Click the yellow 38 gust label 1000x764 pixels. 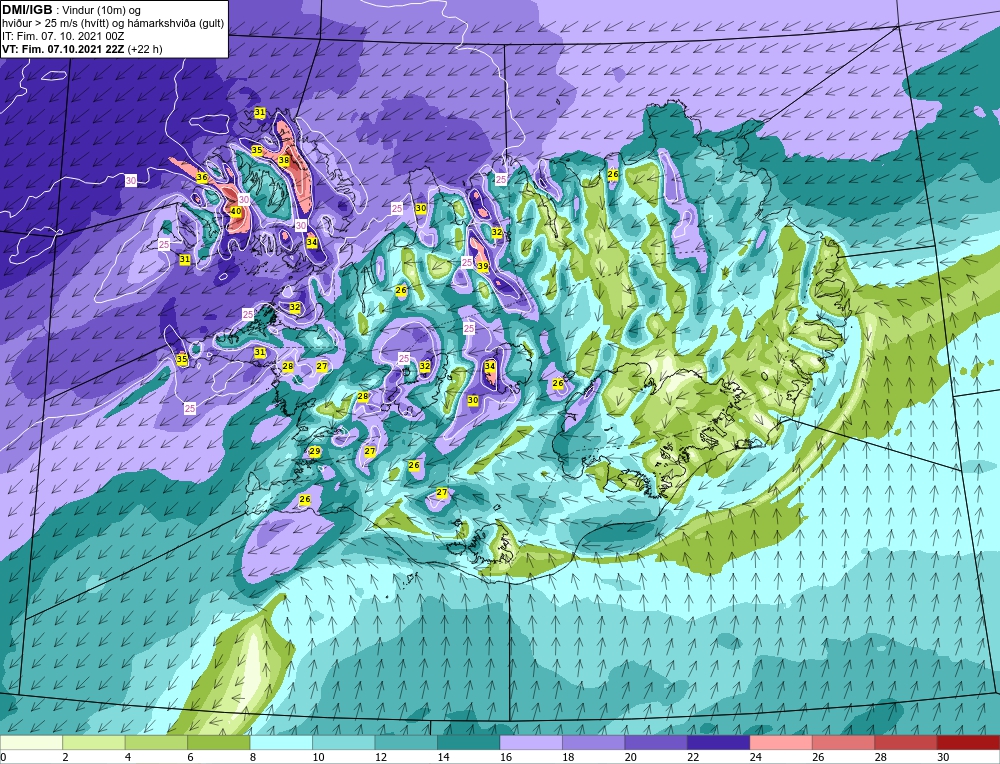coord(284,160)
